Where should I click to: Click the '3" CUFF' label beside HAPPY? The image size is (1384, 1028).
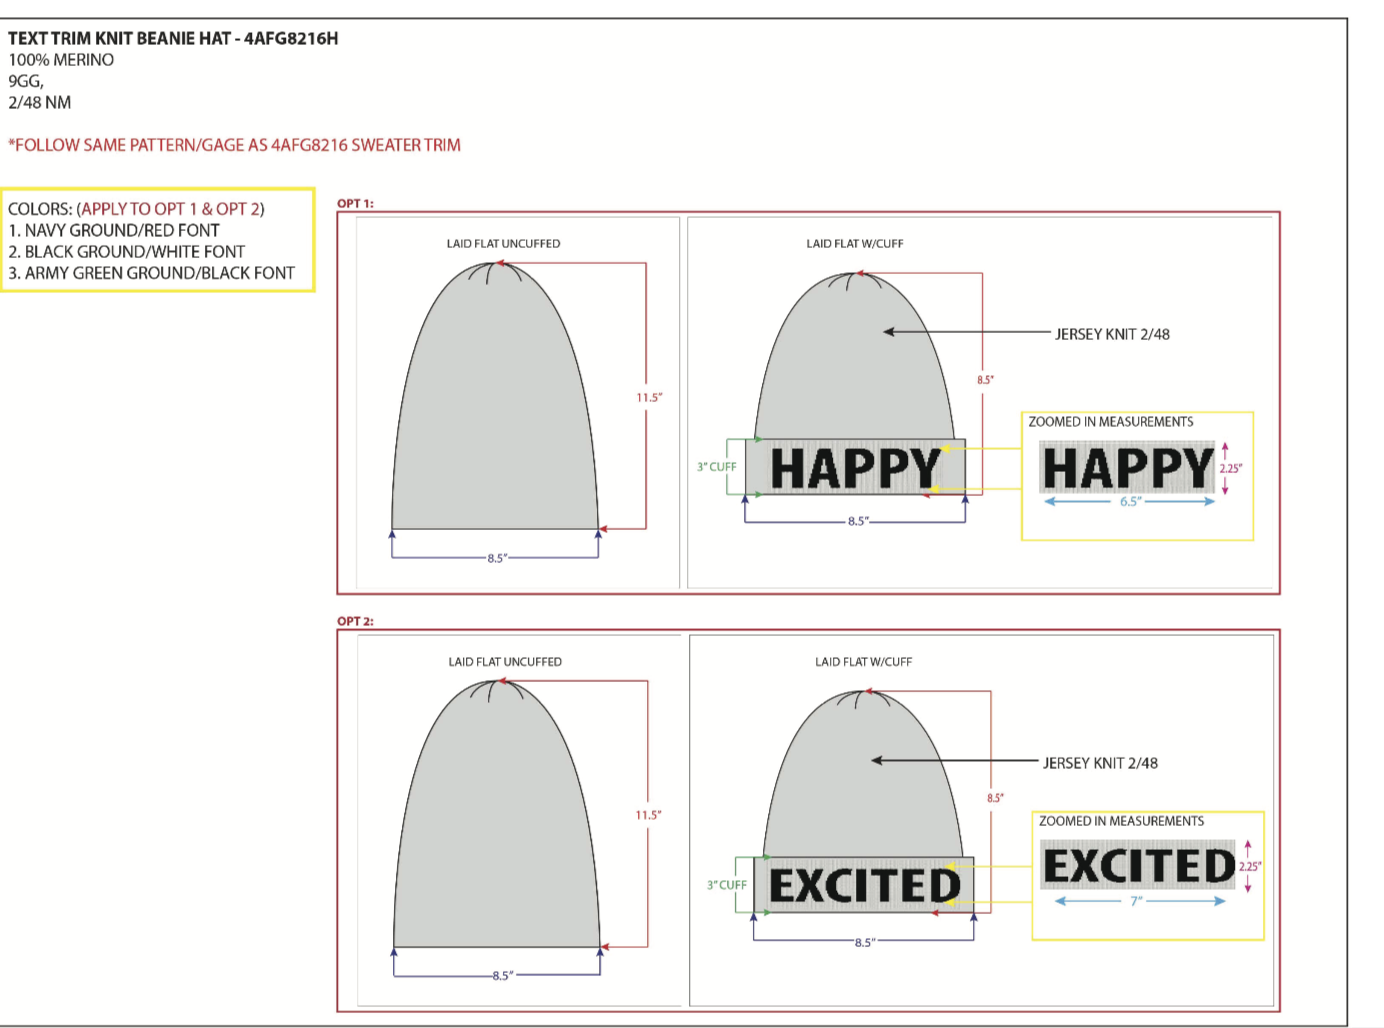point(717,467)
